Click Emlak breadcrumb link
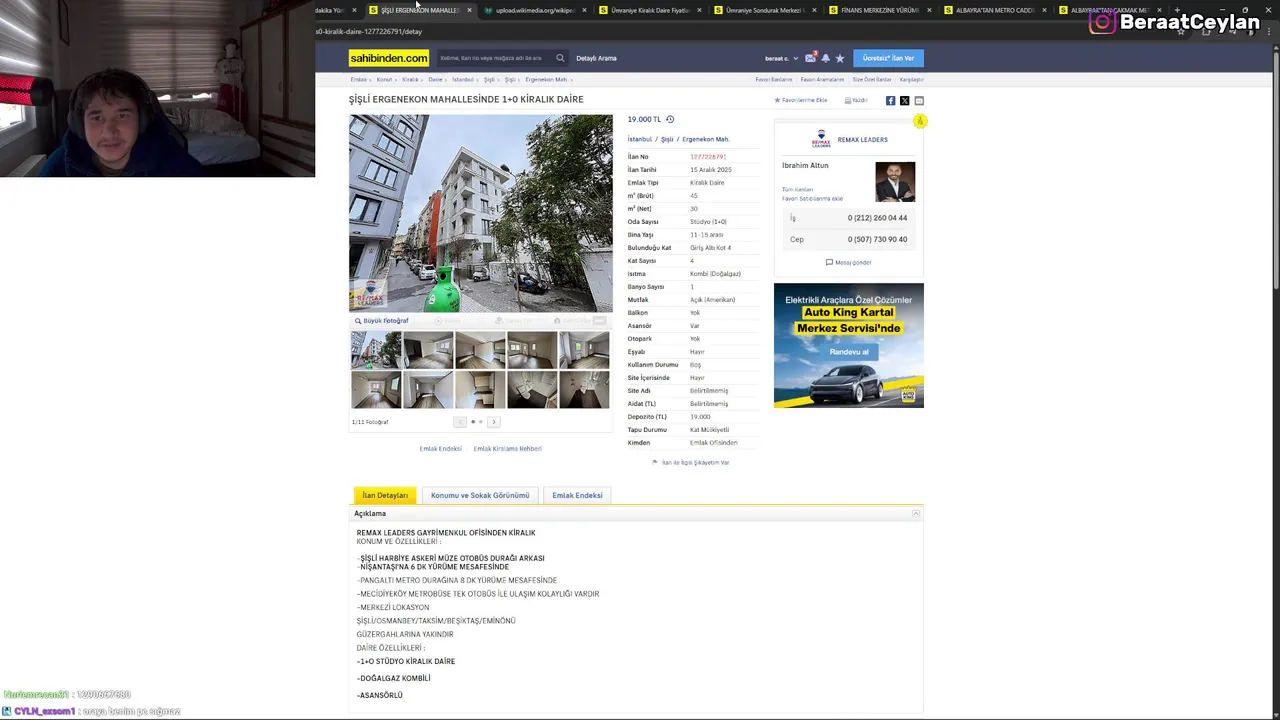The width and height of the screenshot is (1280, 720). pos(358,79)
